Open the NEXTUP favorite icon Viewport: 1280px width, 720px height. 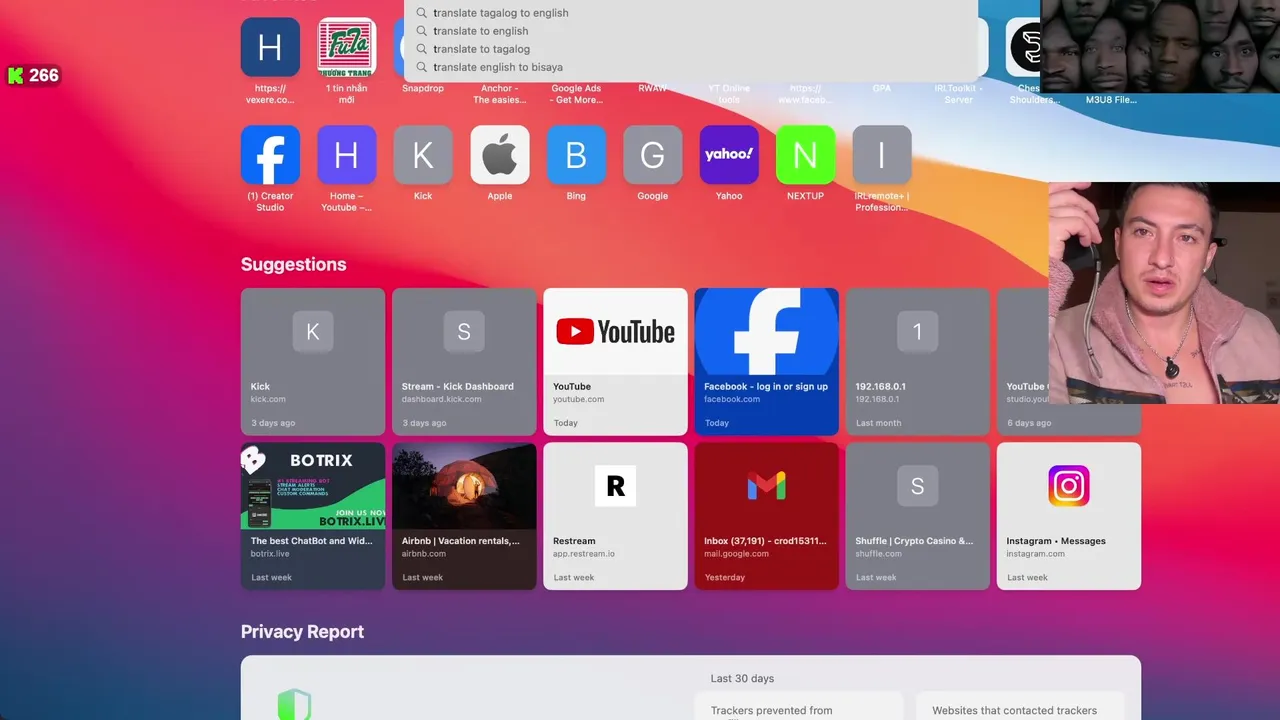click(x=805, y=155)
